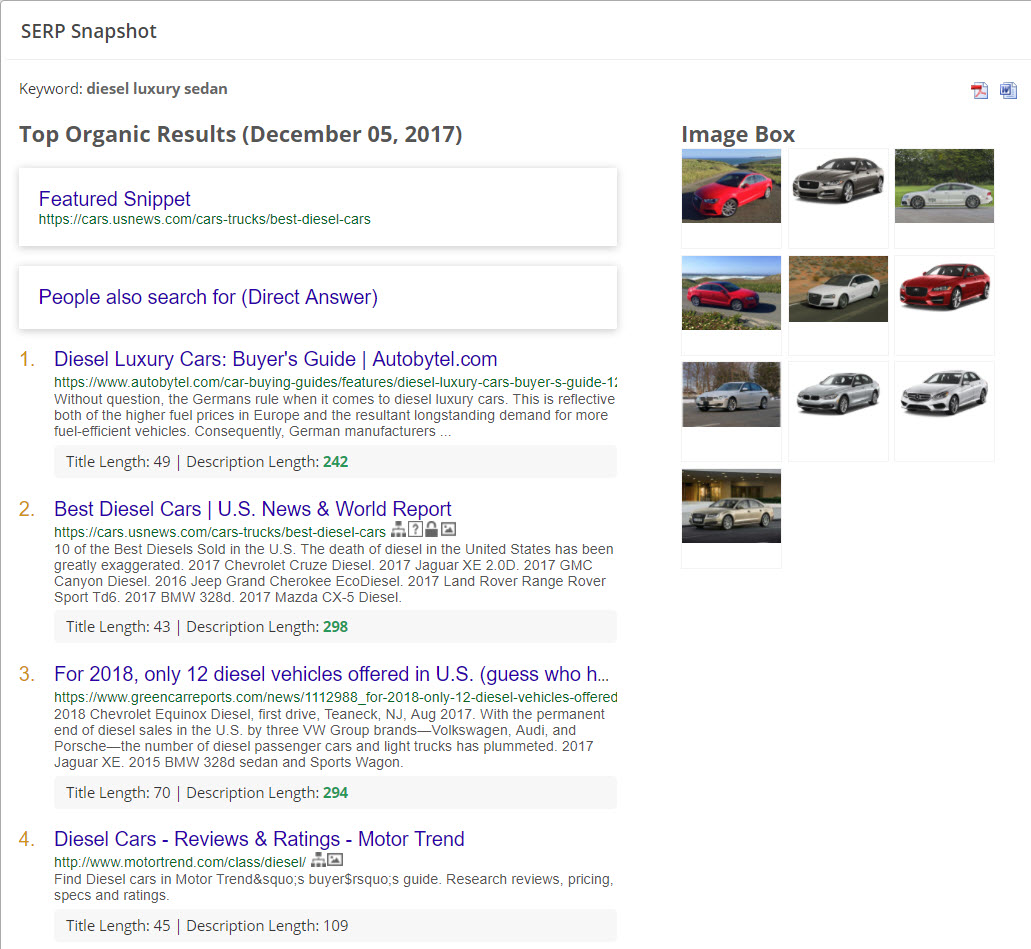Screen dimensions: 1031x949
Task: Open the Featured Snippet link
Action: click(x=114, y=199)
